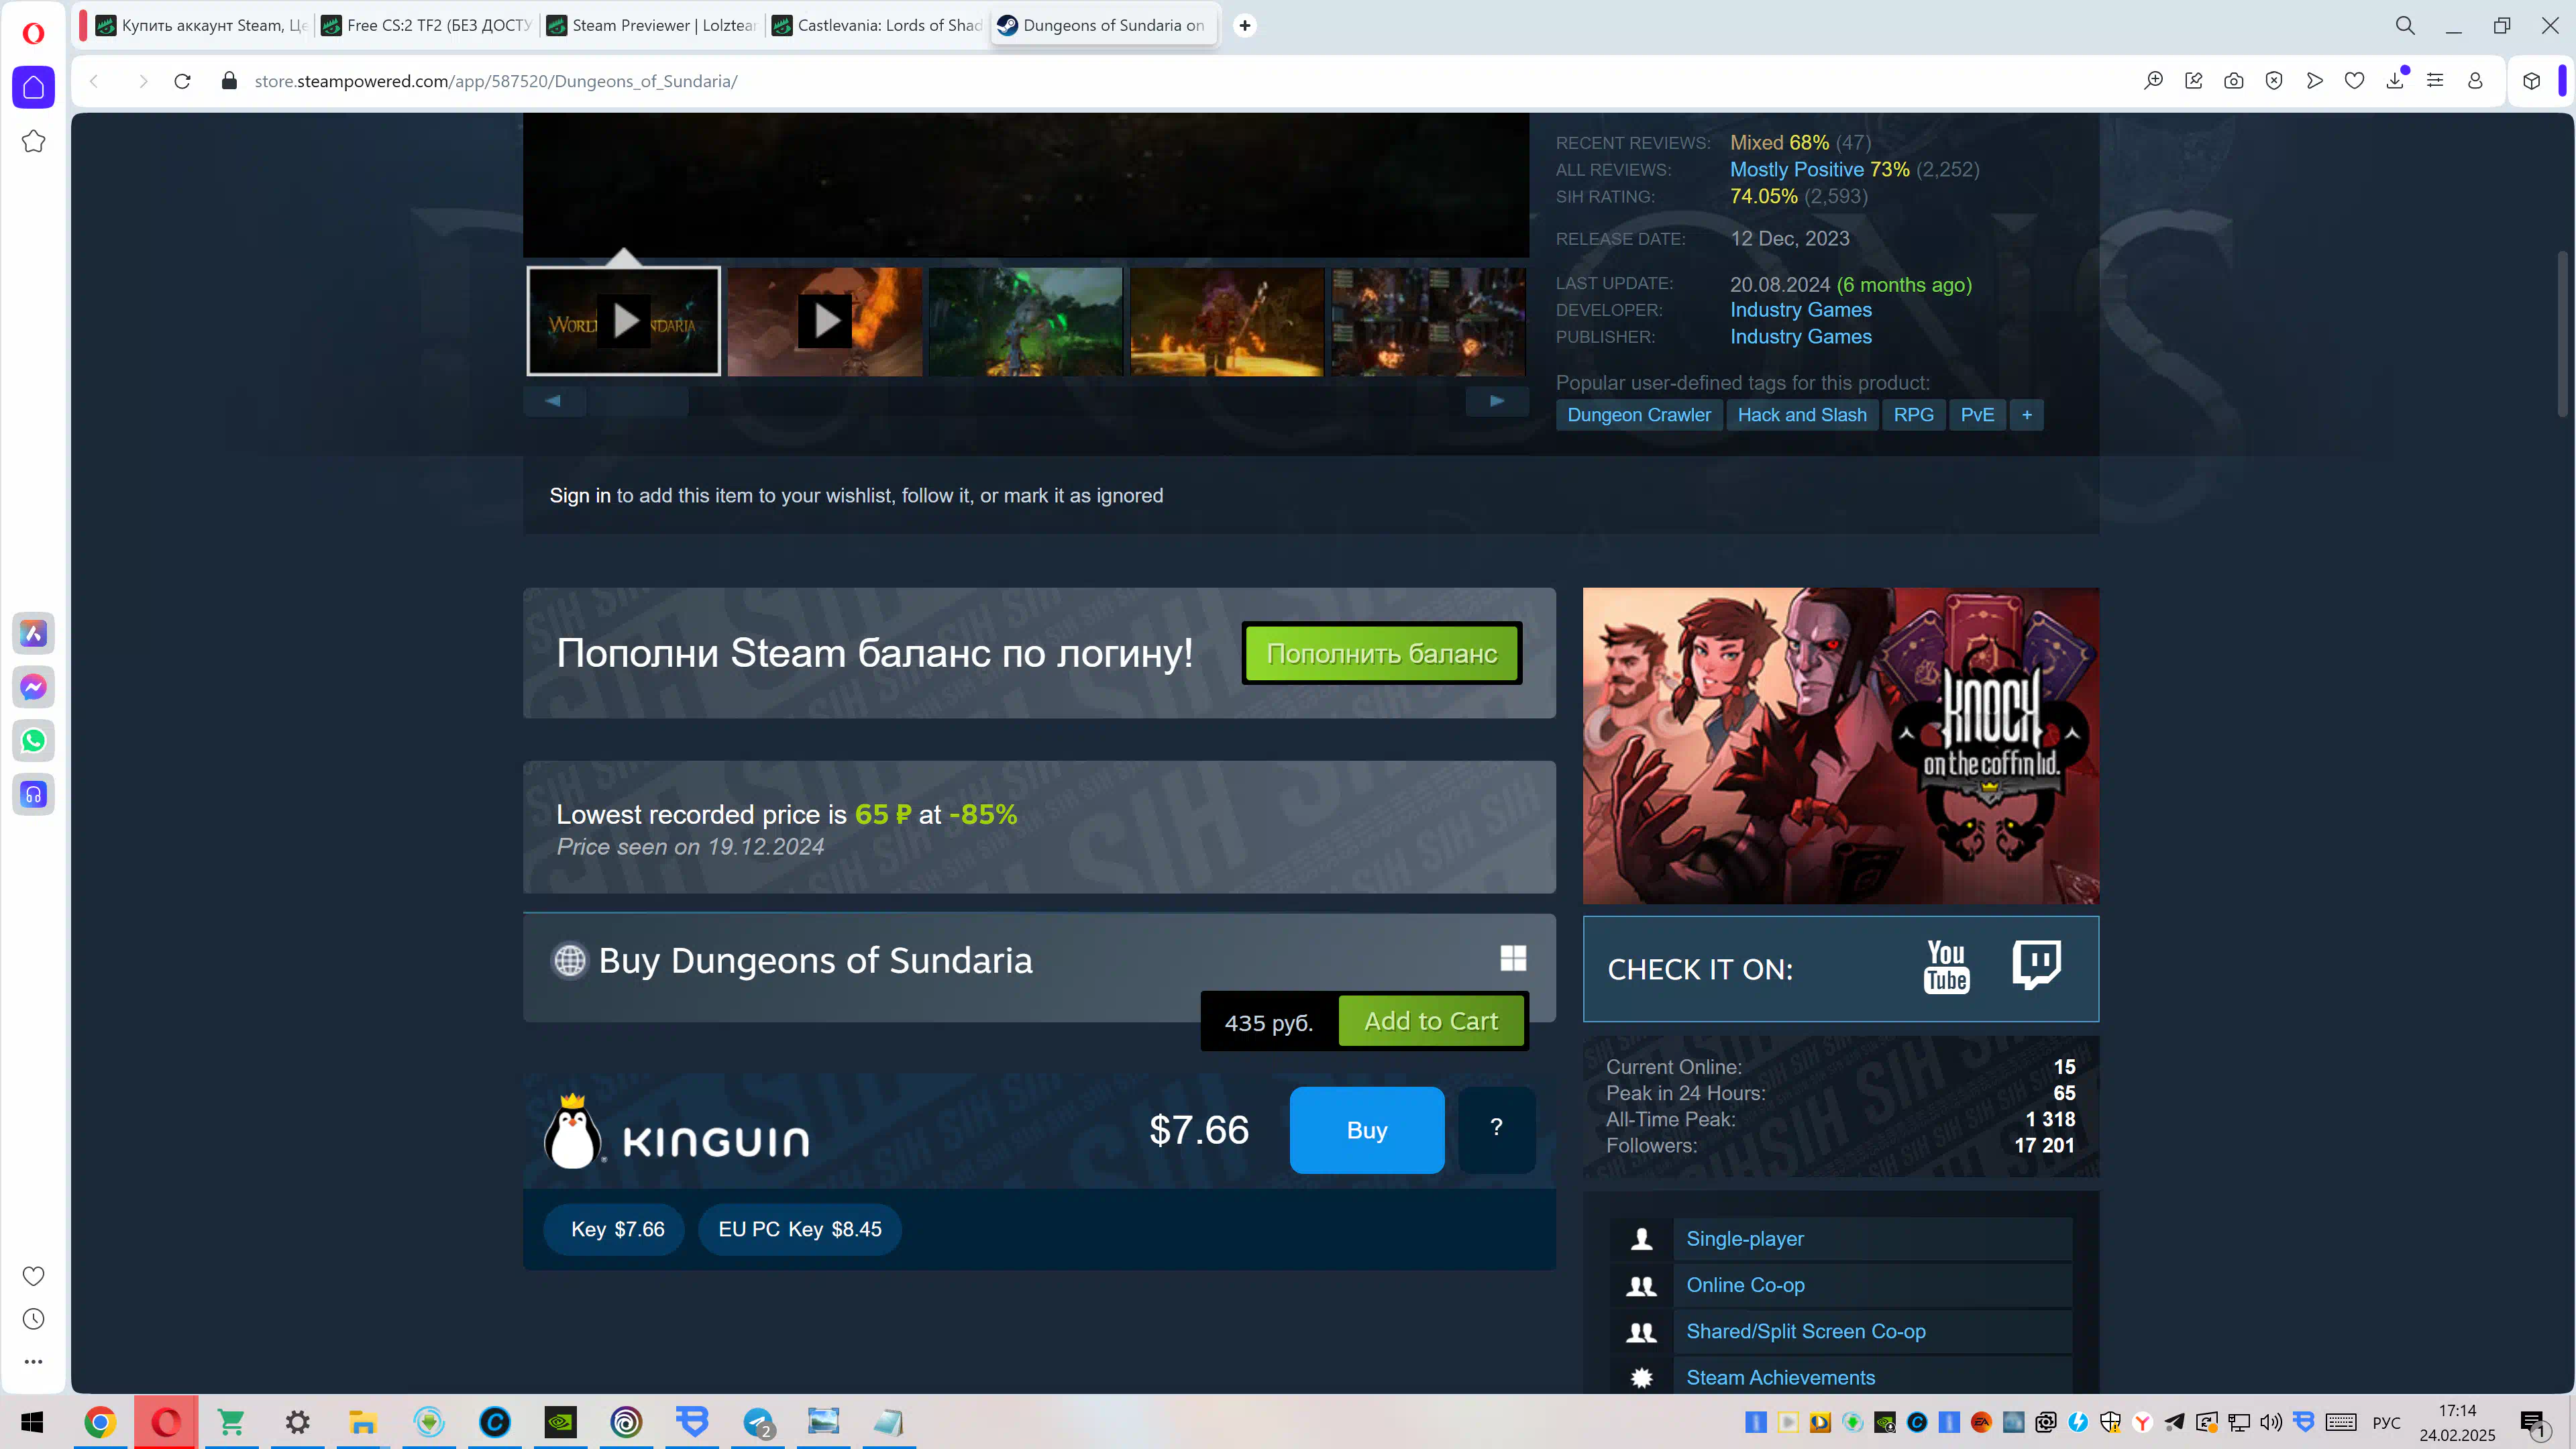Switch to the Купить аккаунт Steam tab
Screen dimensions: 2576x1449
[x=201, y=26]
